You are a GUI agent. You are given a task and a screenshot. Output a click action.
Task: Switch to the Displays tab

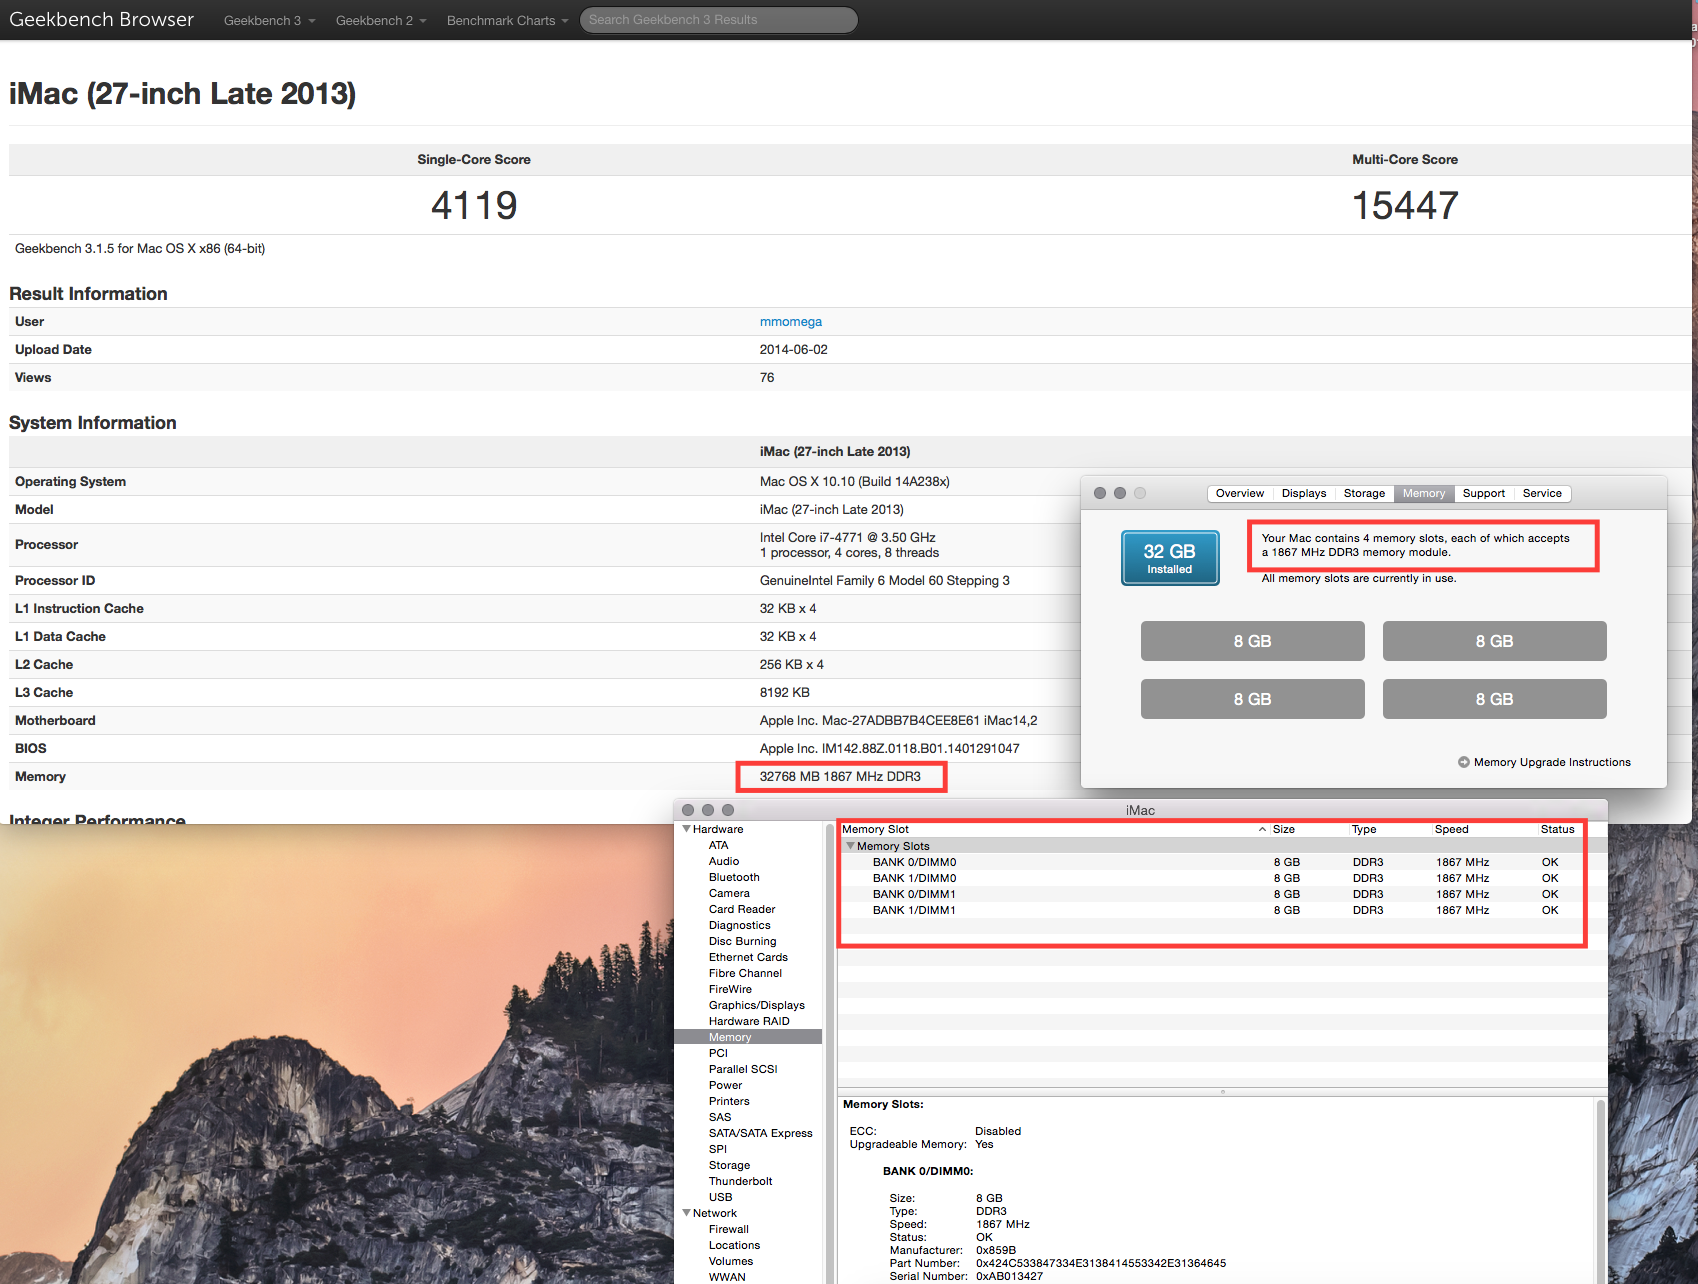pos(1304,493)
